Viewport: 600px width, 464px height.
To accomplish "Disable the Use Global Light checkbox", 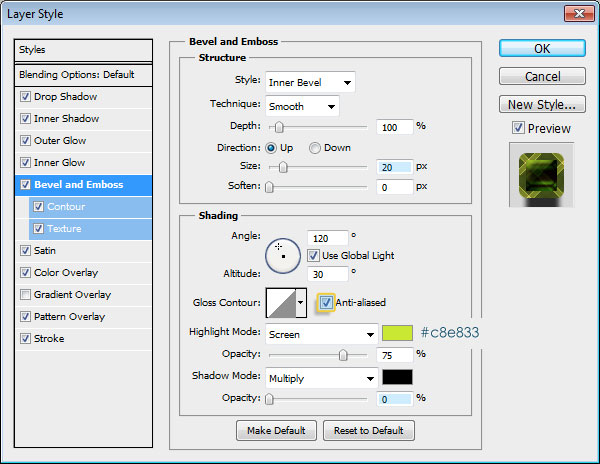I will [x=314, y=255].
